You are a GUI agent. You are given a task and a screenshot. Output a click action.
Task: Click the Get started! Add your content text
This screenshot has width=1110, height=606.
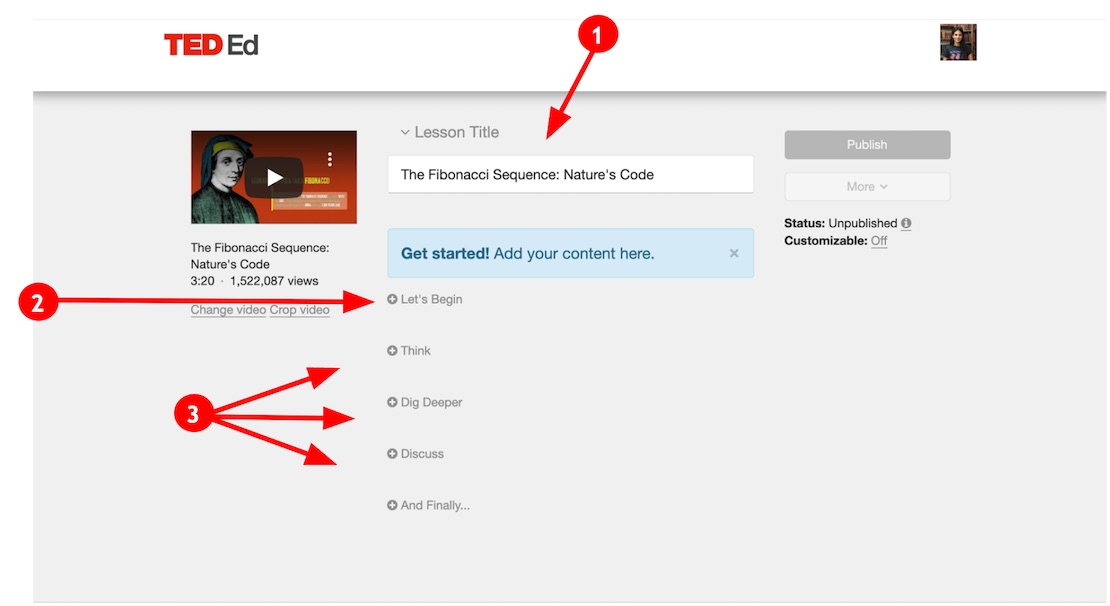click(x=527, y=253)
